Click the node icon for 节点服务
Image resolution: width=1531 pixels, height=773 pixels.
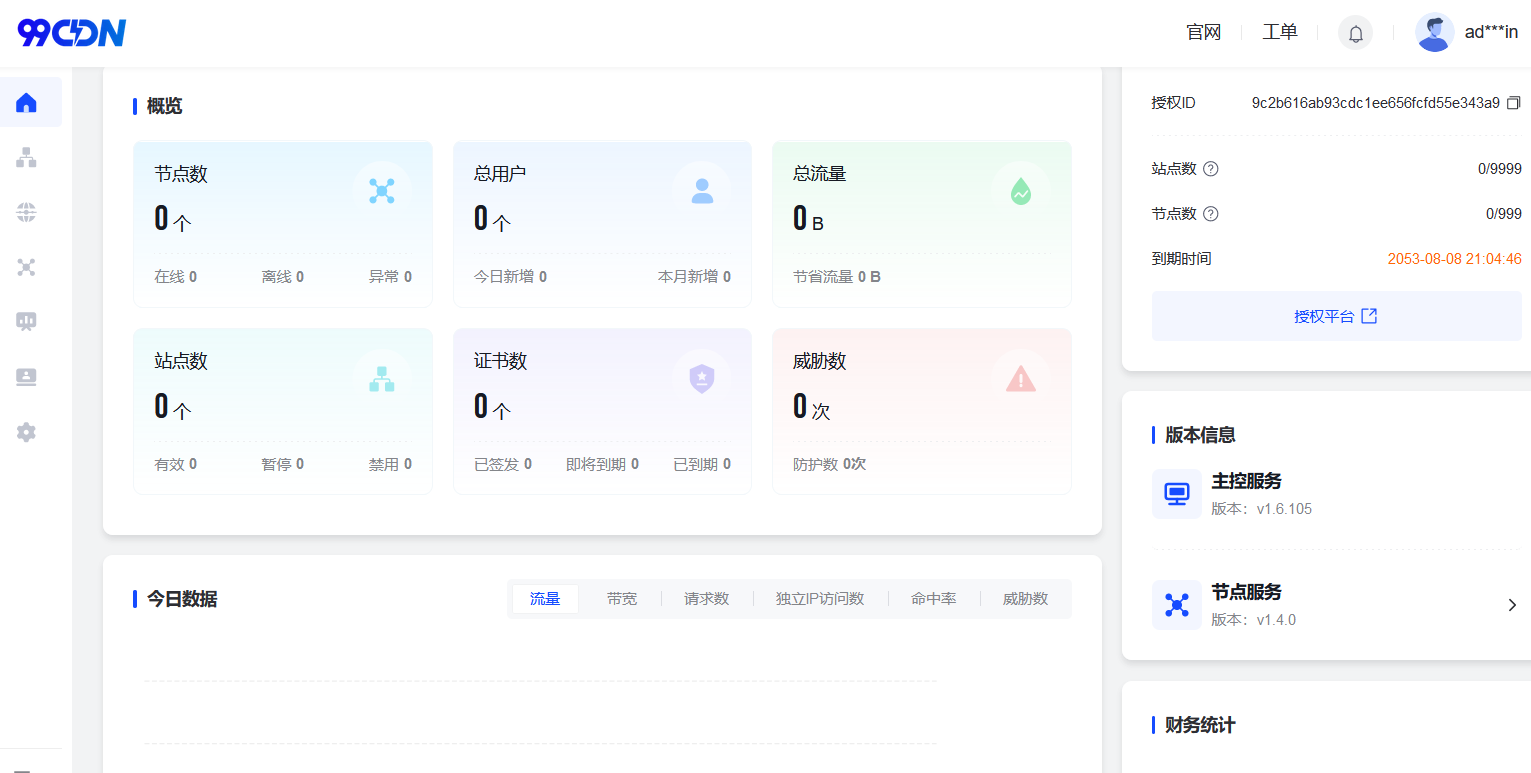pos(1177,605)
